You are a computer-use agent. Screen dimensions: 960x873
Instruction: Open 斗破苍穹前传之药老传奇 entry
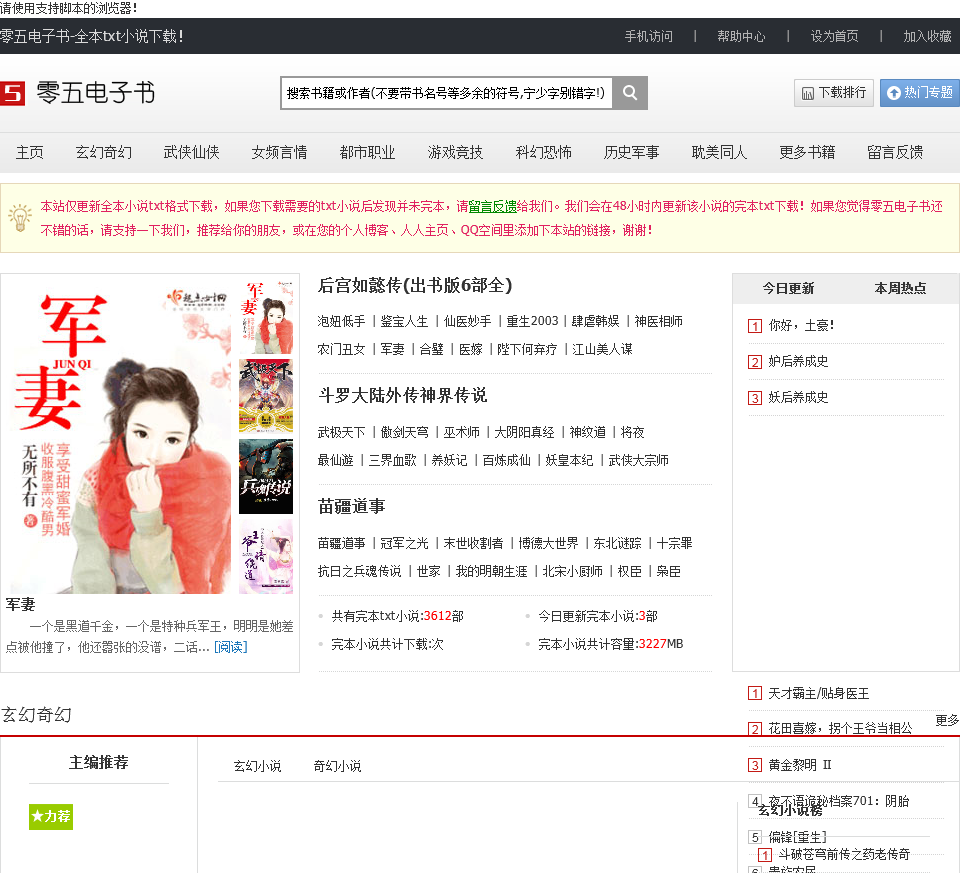point(844,855)
